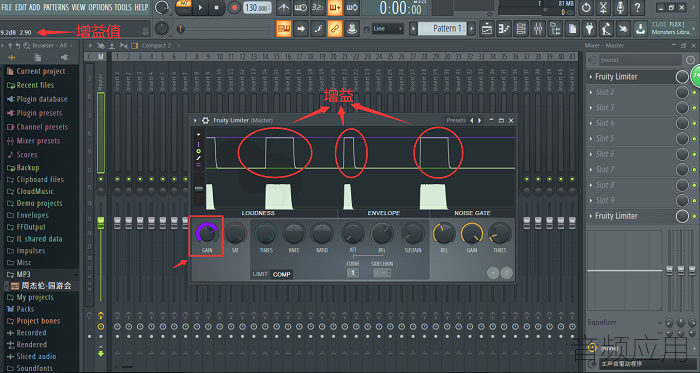Open the project info page icon
Image resolution: width=700 pixels, height=373 pixels.
[572, 29]
